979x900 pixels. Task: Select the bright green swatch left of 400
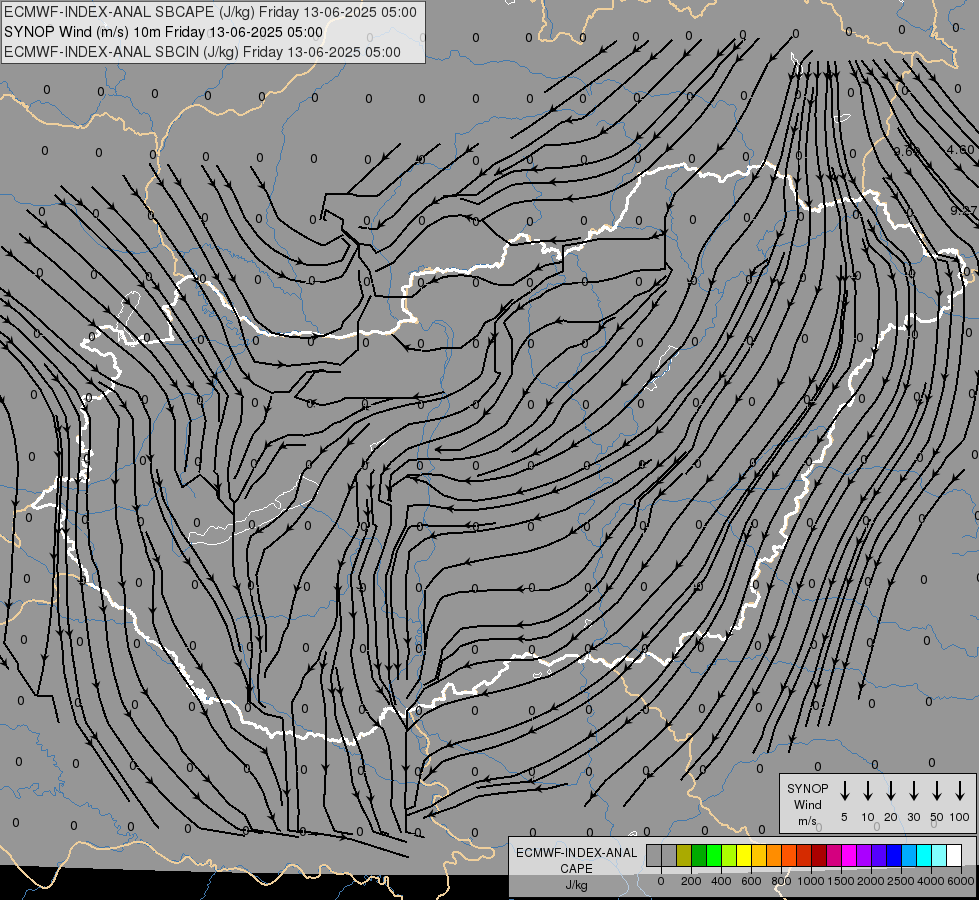click(714, 855)
